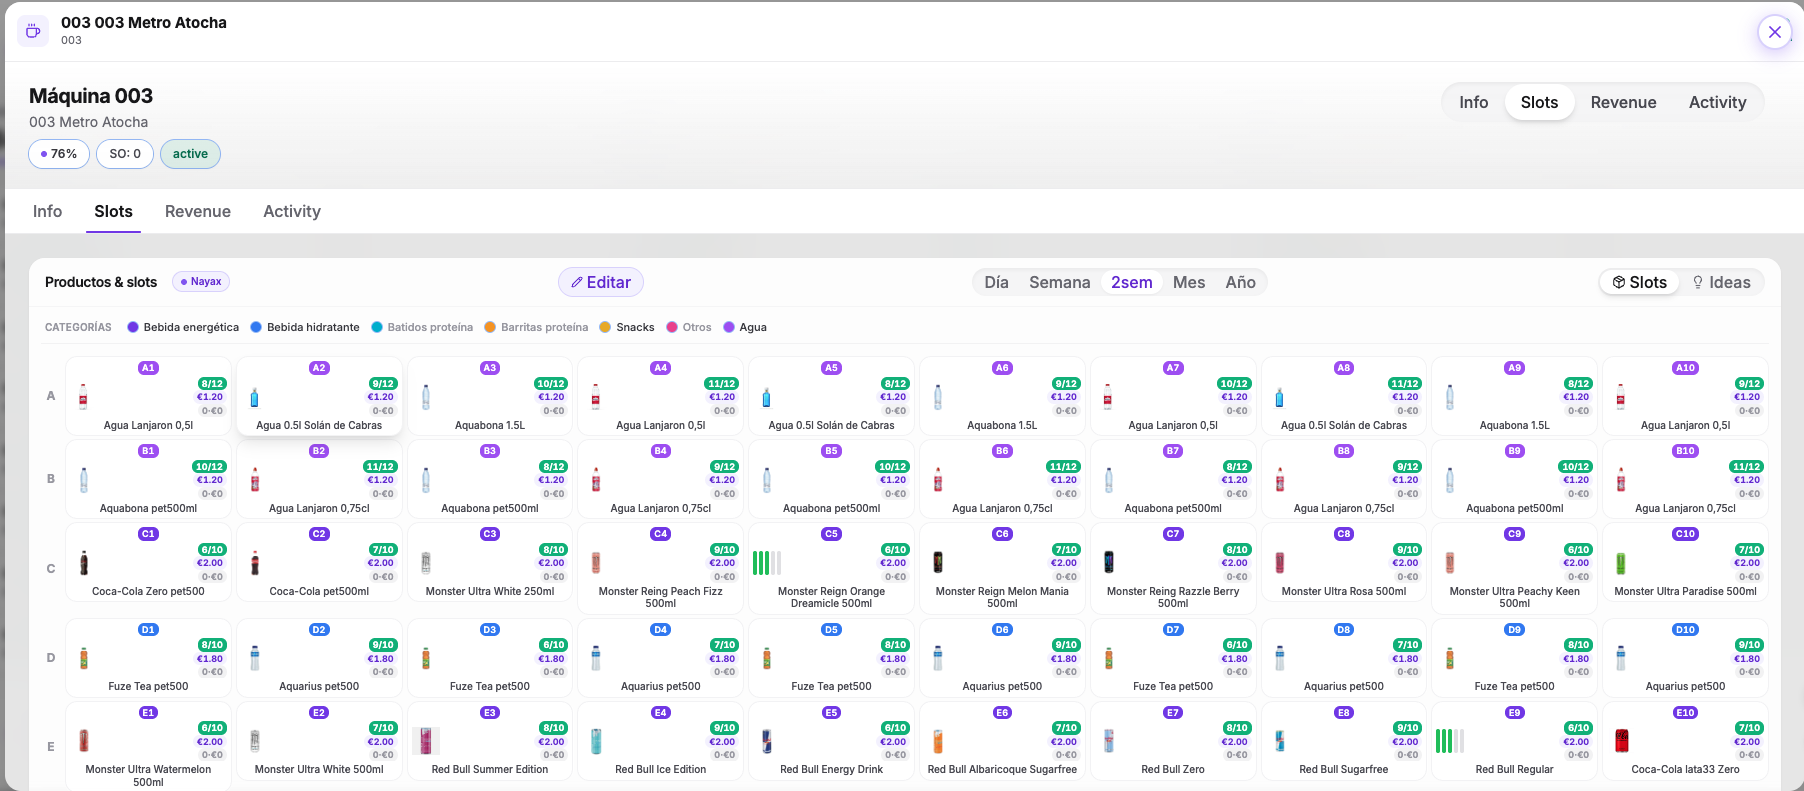Click Red Bull Albaricoque can in E6

[938, 741]
